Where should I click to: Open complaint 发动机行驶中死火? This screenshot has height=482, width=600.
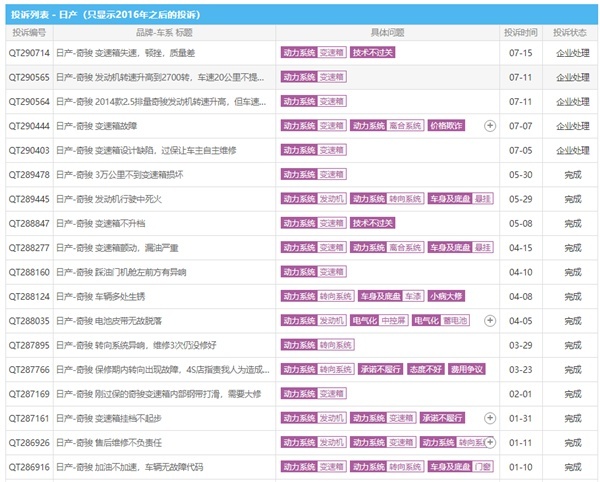tap(109, 199)
